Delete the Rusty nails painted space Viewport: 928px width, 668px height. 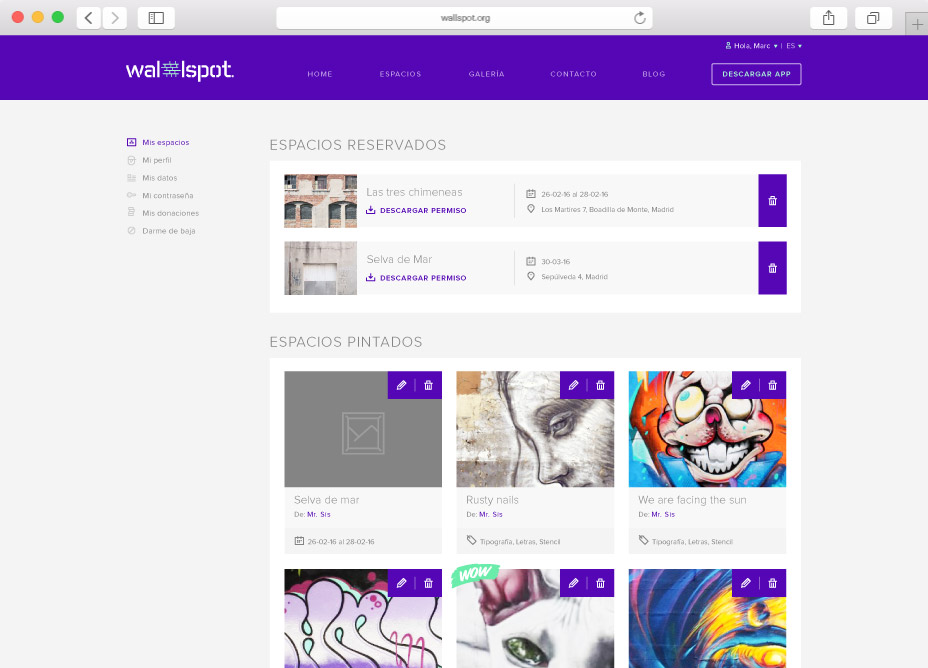601,385
